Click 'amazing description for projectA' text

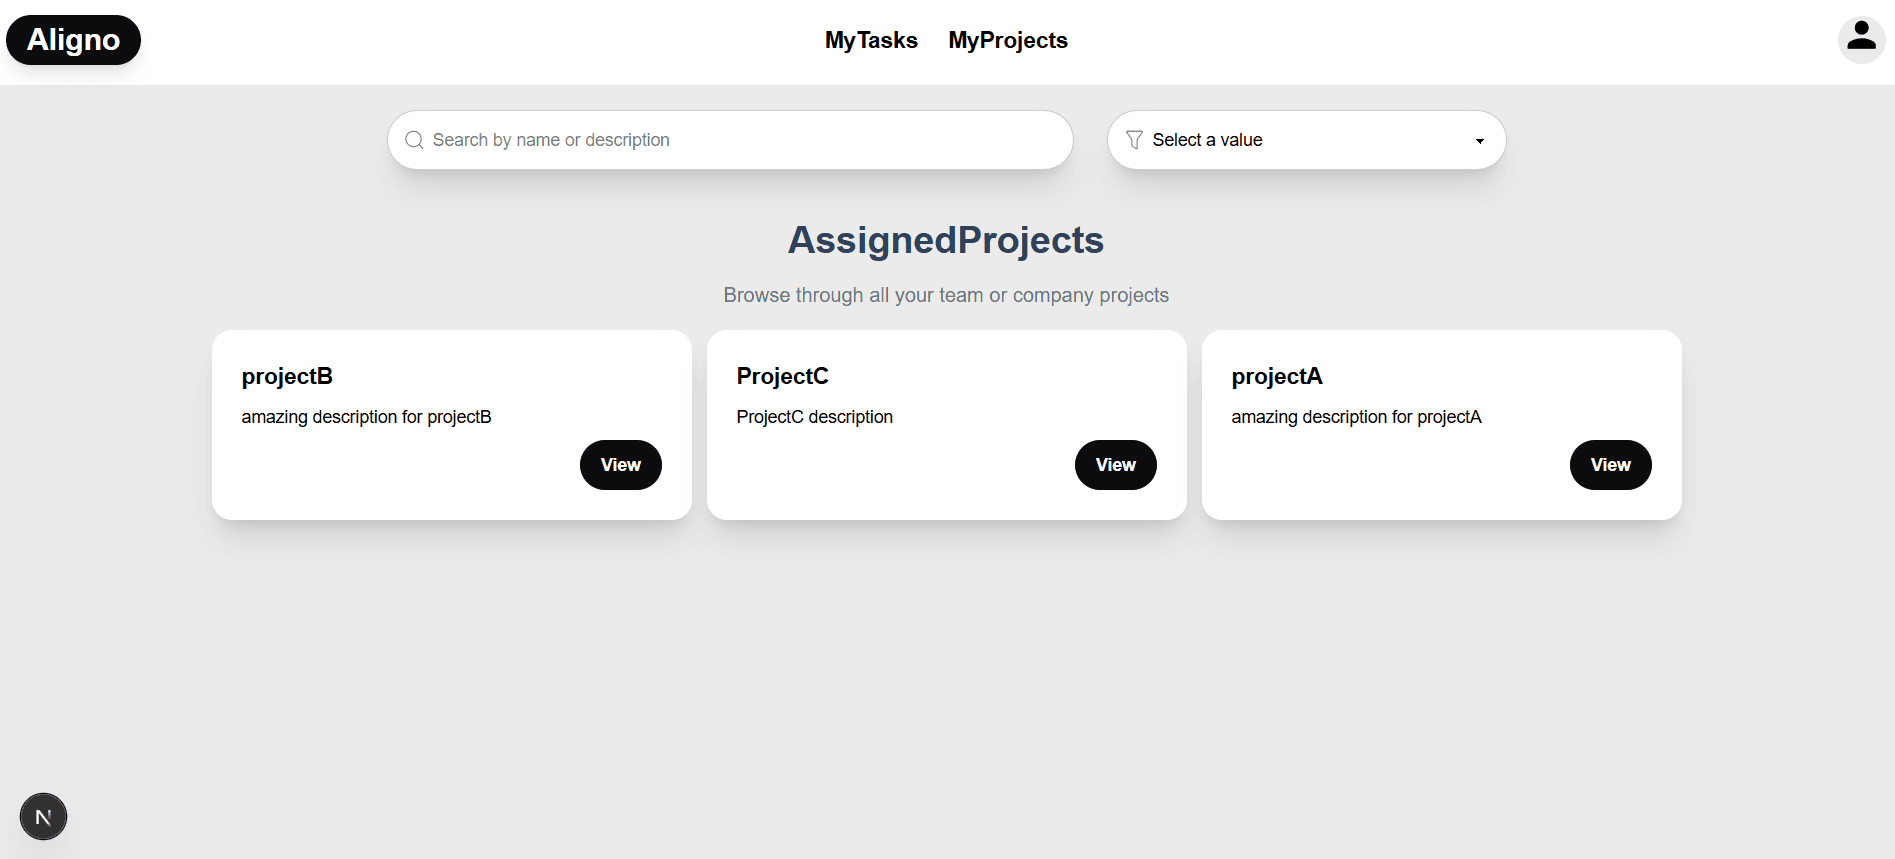click(x=1356, y=417)
